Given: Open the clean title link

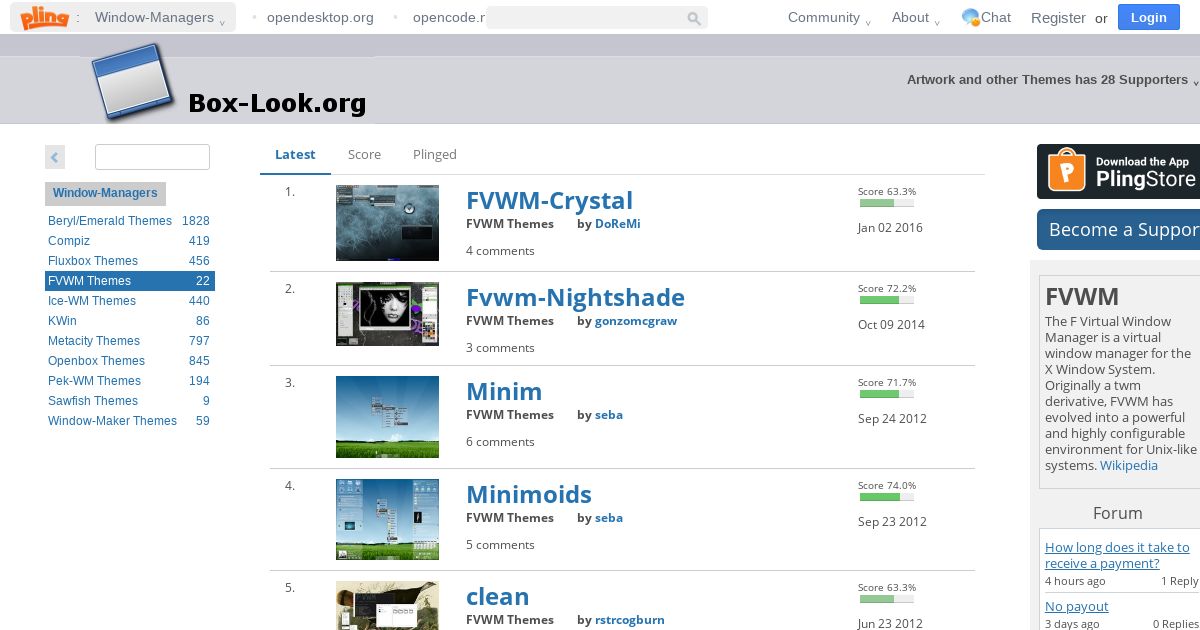Looking at the screenshot, I should pos(497,596).
